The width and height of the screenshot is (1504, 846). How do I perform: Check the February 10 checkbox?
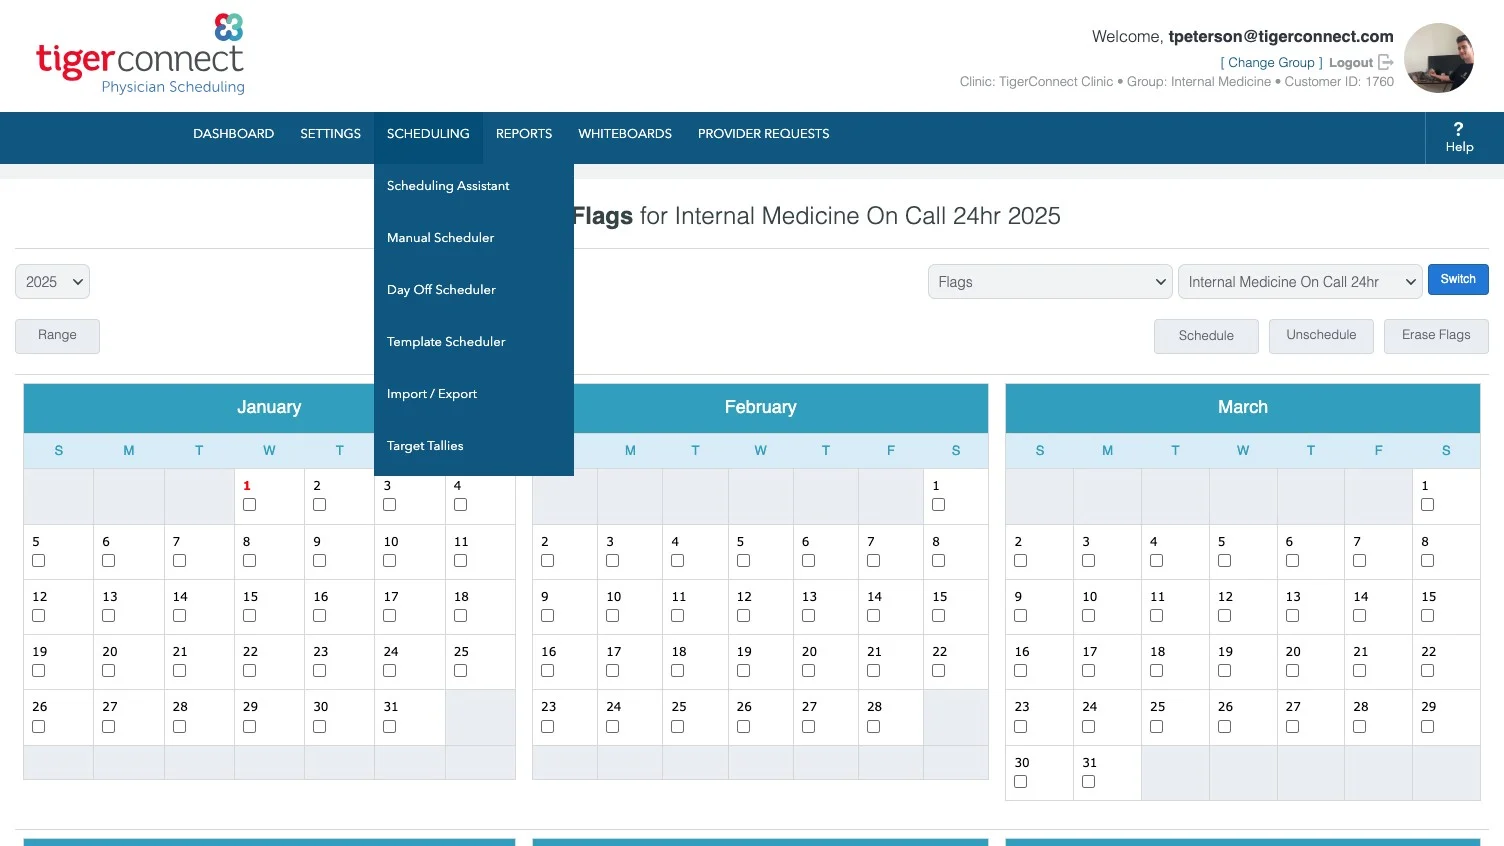coord(612,616)
